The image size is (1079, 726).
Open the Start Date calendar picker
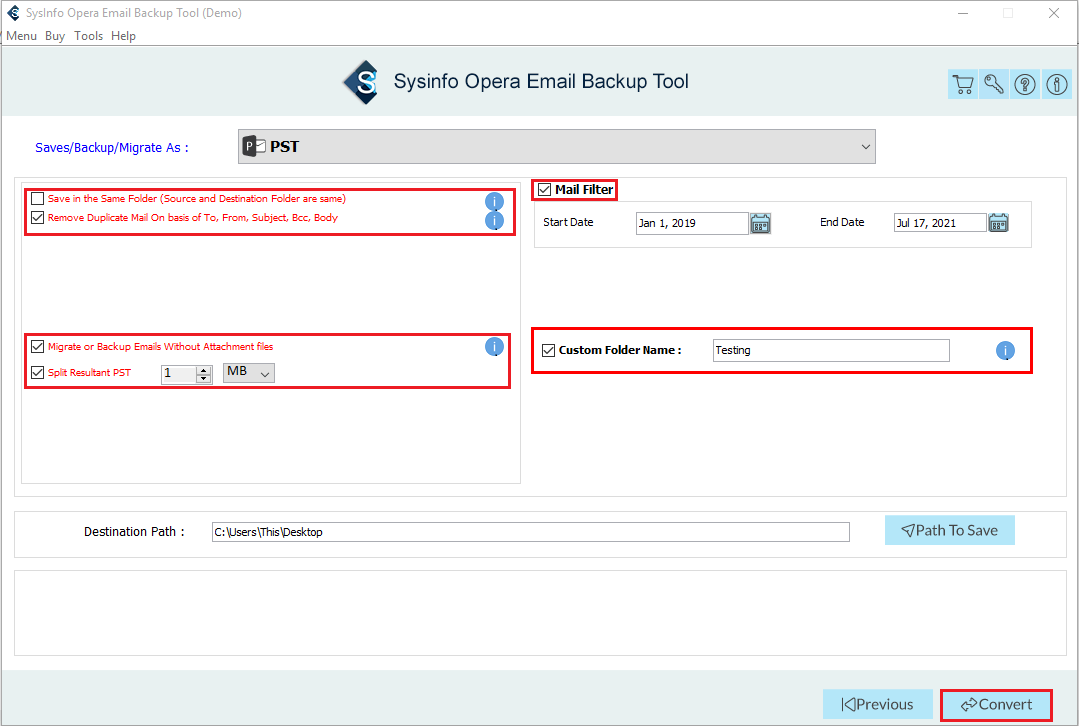point(760,223)
